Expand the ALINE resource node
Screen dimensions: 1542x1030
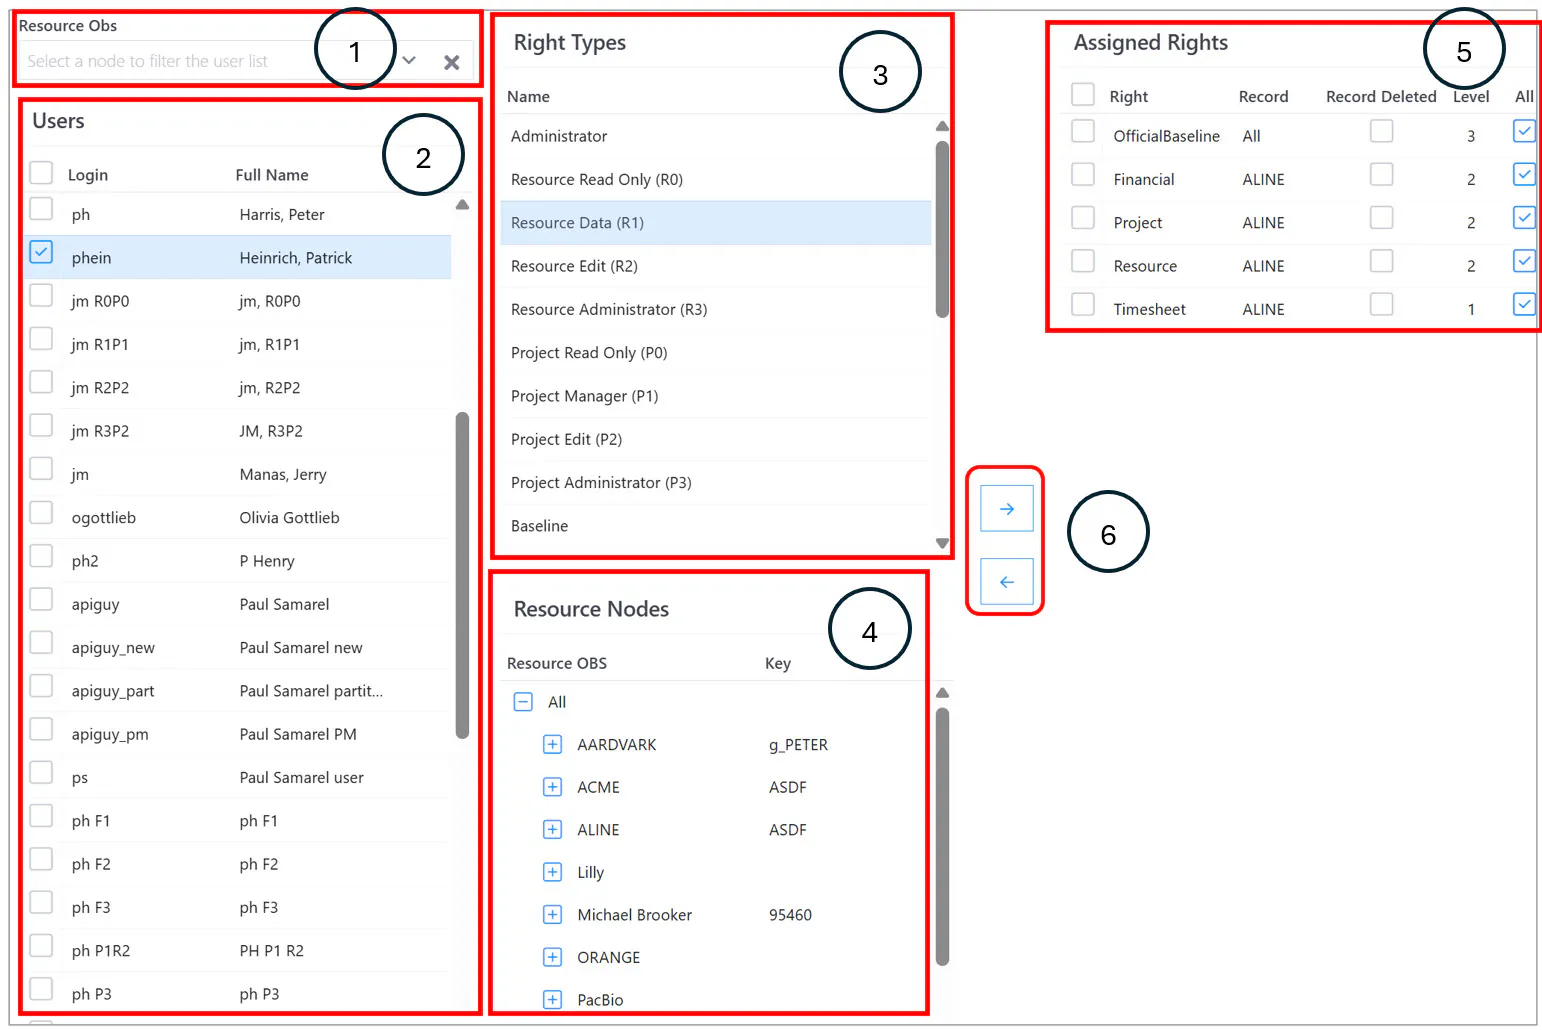click(552, 829)
